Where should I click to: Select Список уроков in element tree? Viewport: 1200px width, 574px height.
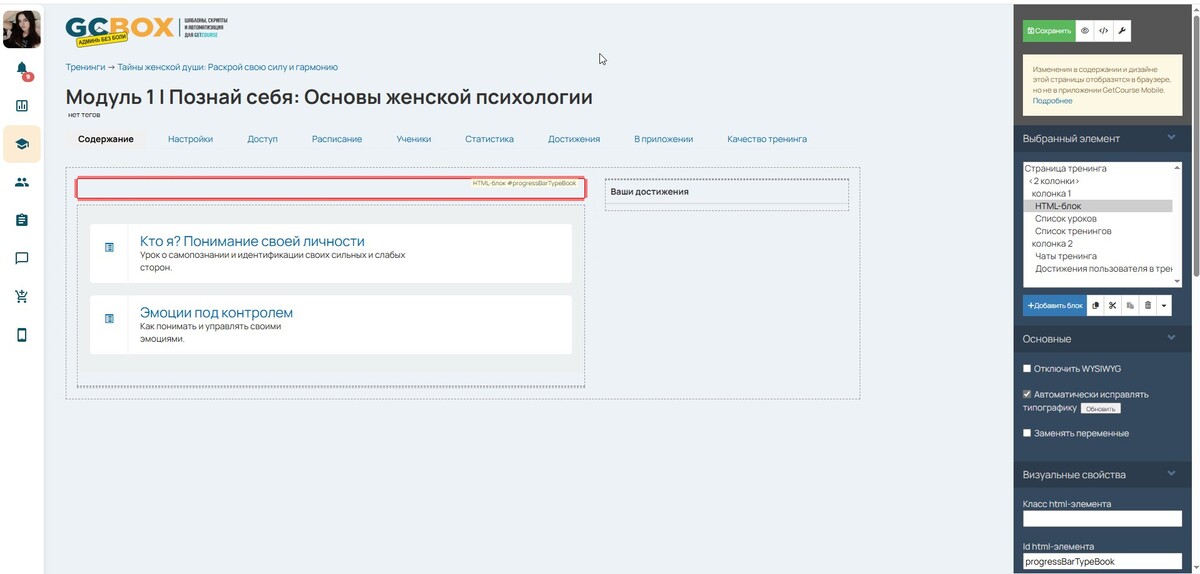point(1066,218)
